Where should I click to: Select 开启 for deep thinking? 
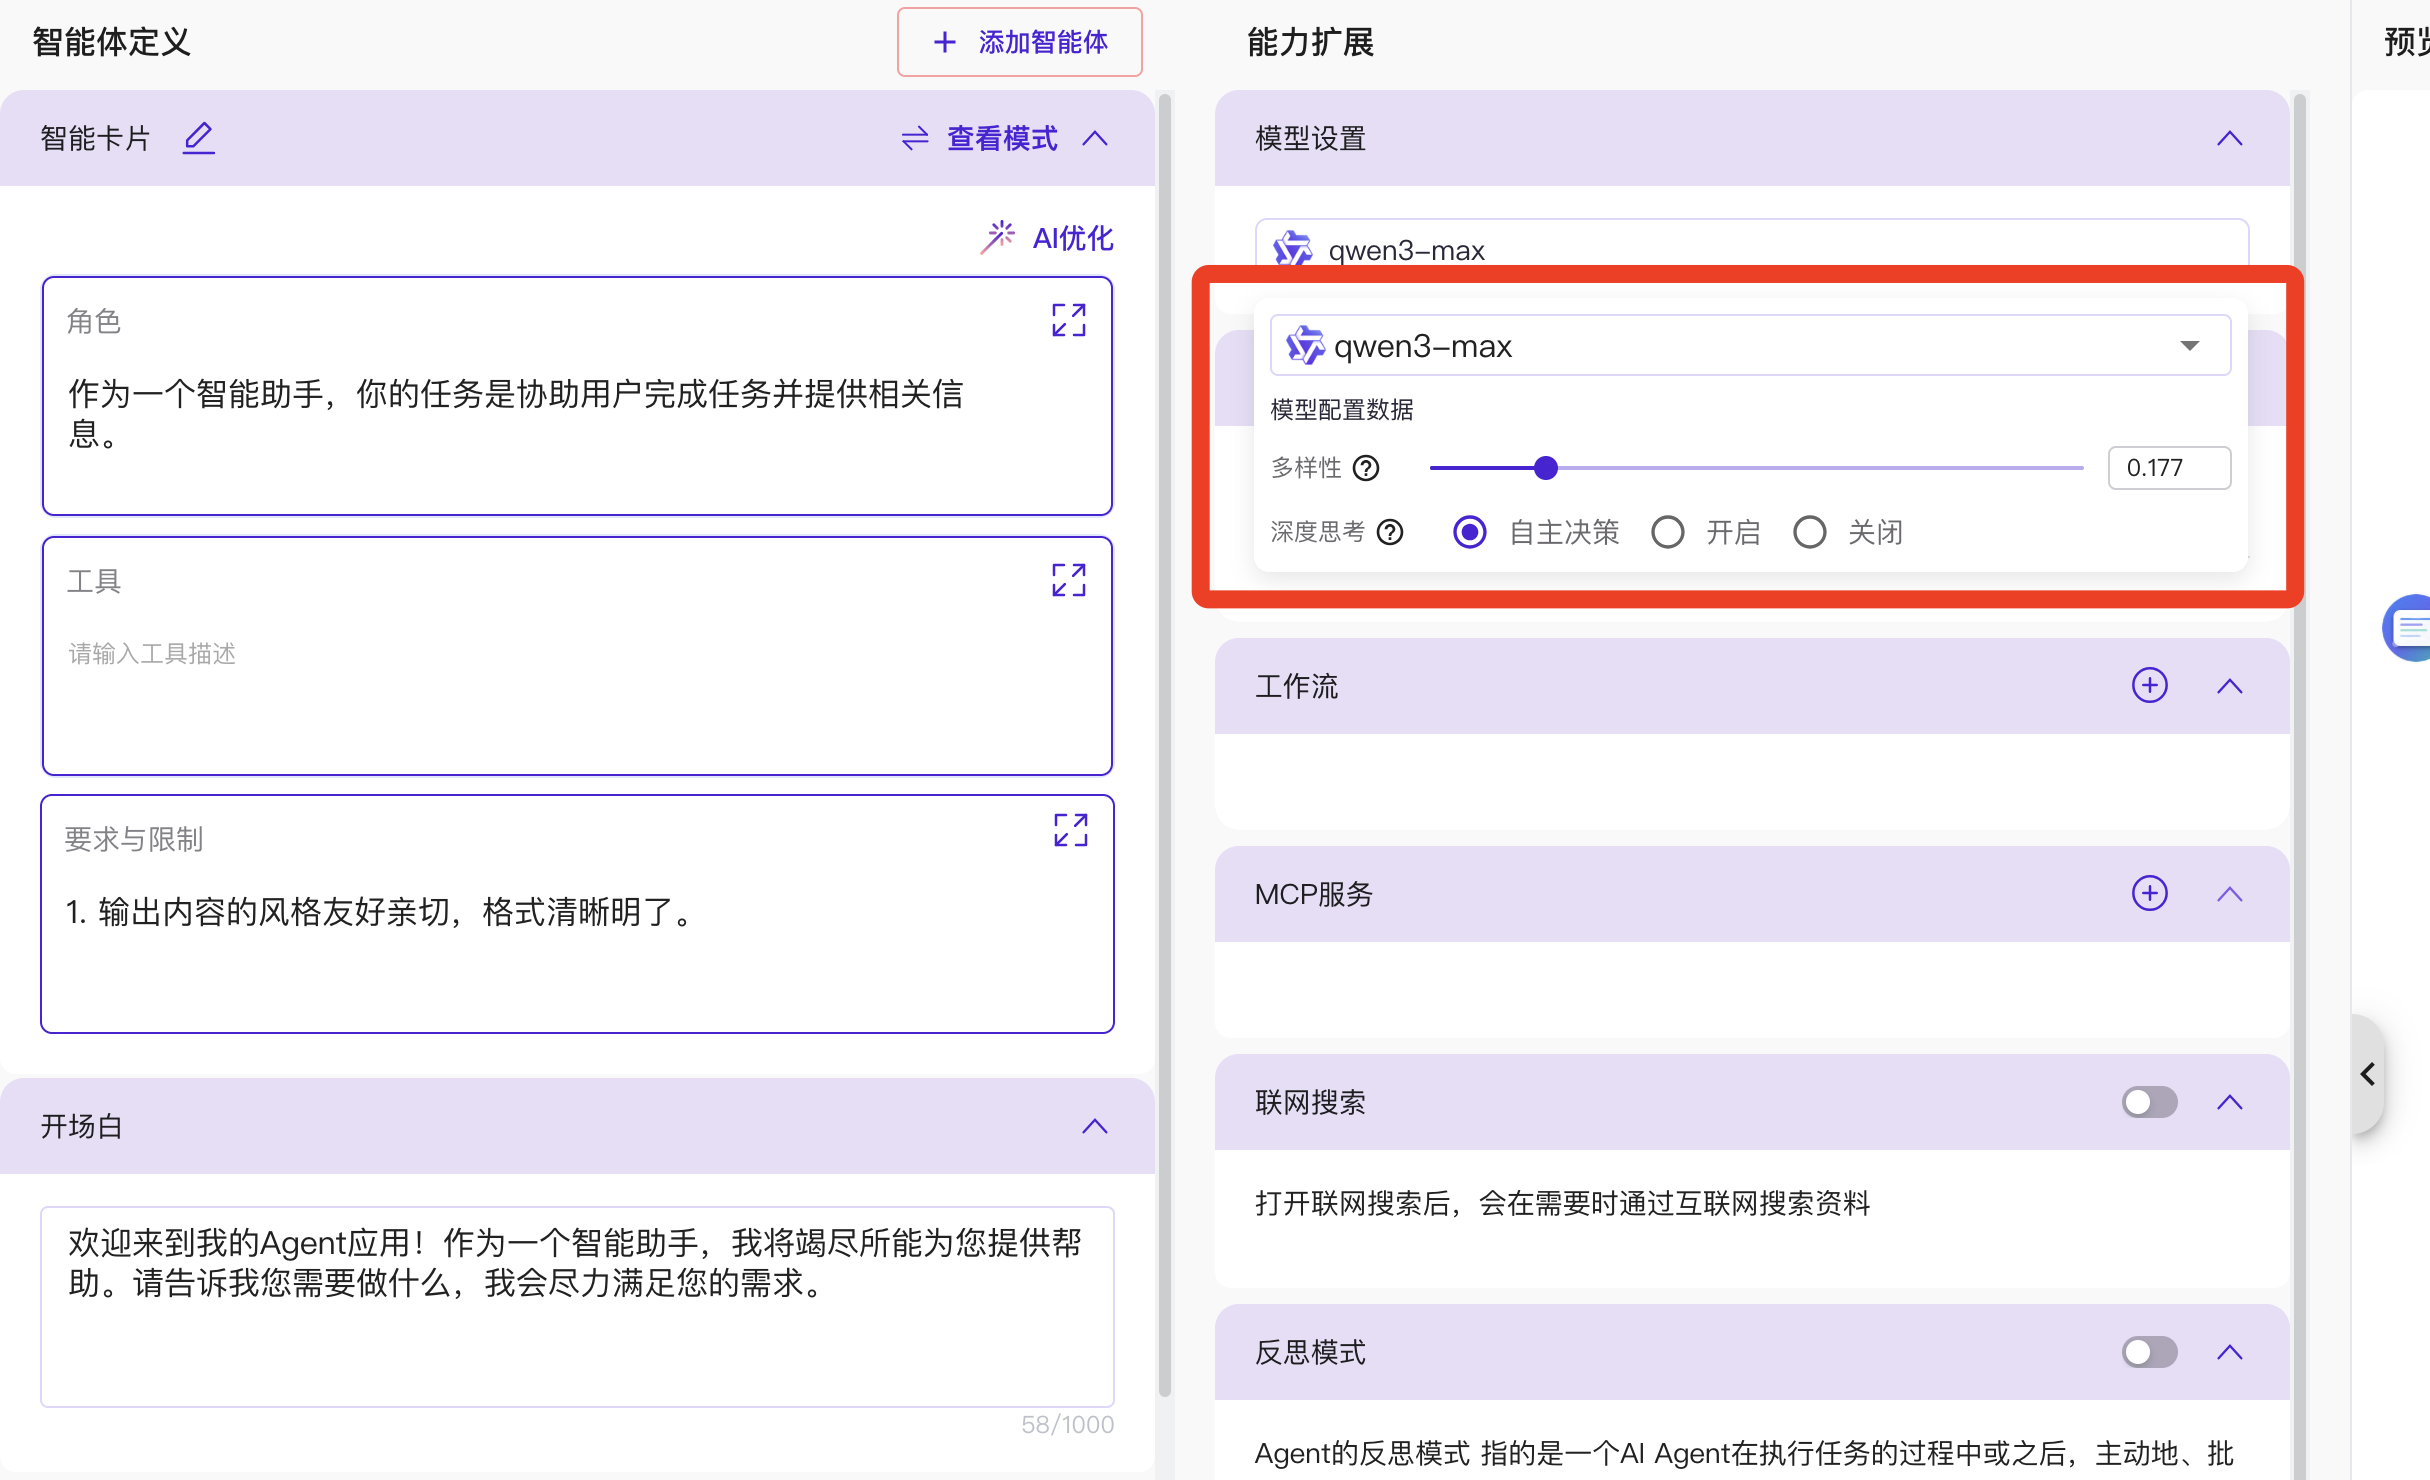pyautogui.click(x=1668, y=532)
